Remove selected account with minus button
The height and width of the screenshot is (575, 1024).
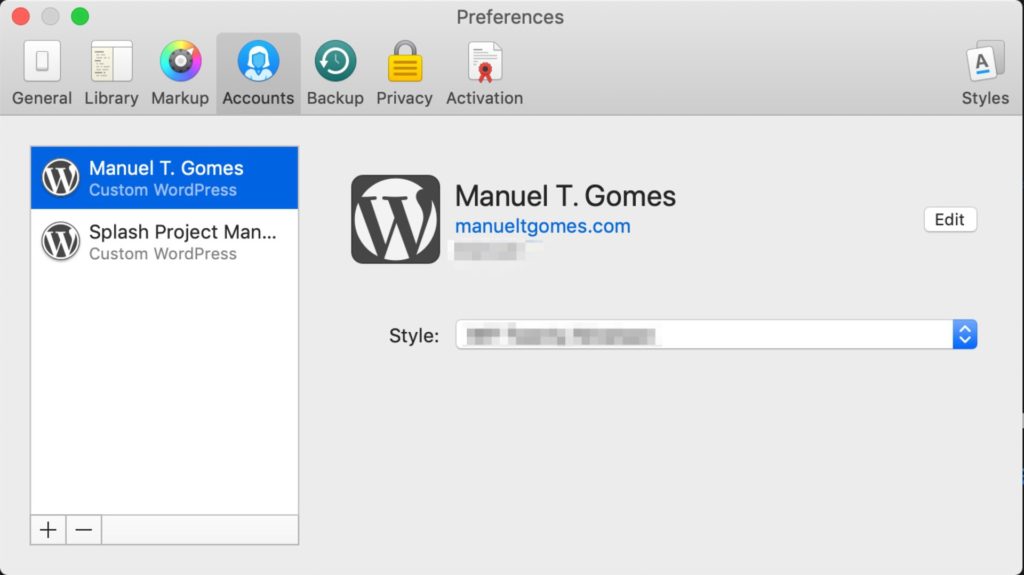click(x=84, y=530)
